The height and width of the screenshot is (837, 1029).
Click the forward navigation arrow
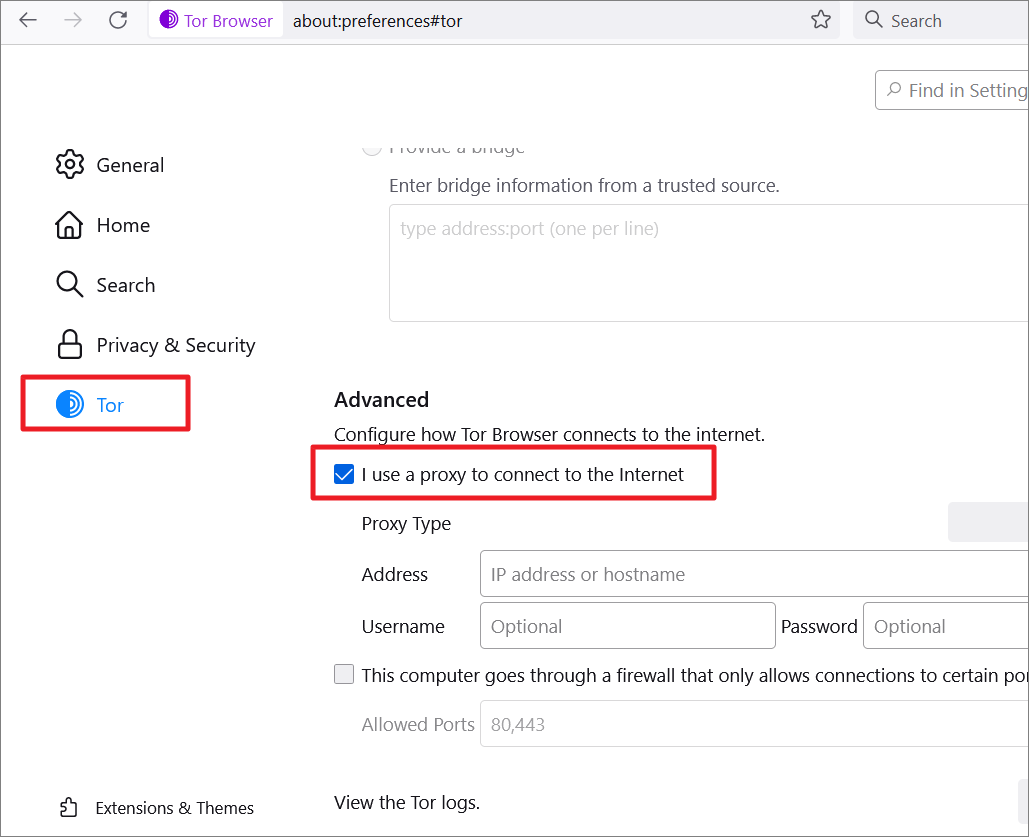73,20
